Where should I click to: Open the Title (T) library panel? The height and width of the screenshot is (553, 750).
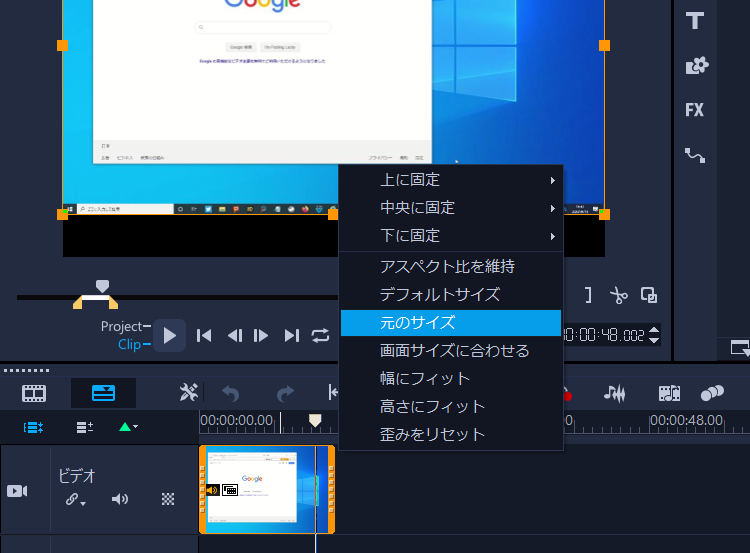click(x=695, y=21)
